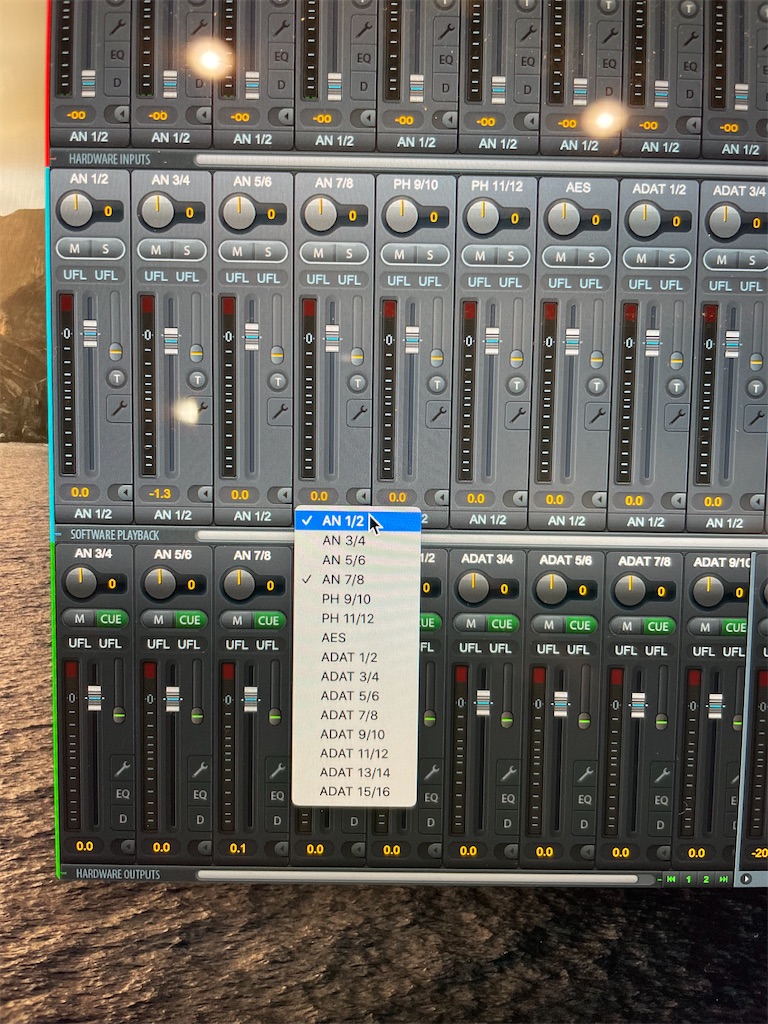Solo hardware input AN 1/2
Screen dimensions: 768x1024
[x=106, y=249]
